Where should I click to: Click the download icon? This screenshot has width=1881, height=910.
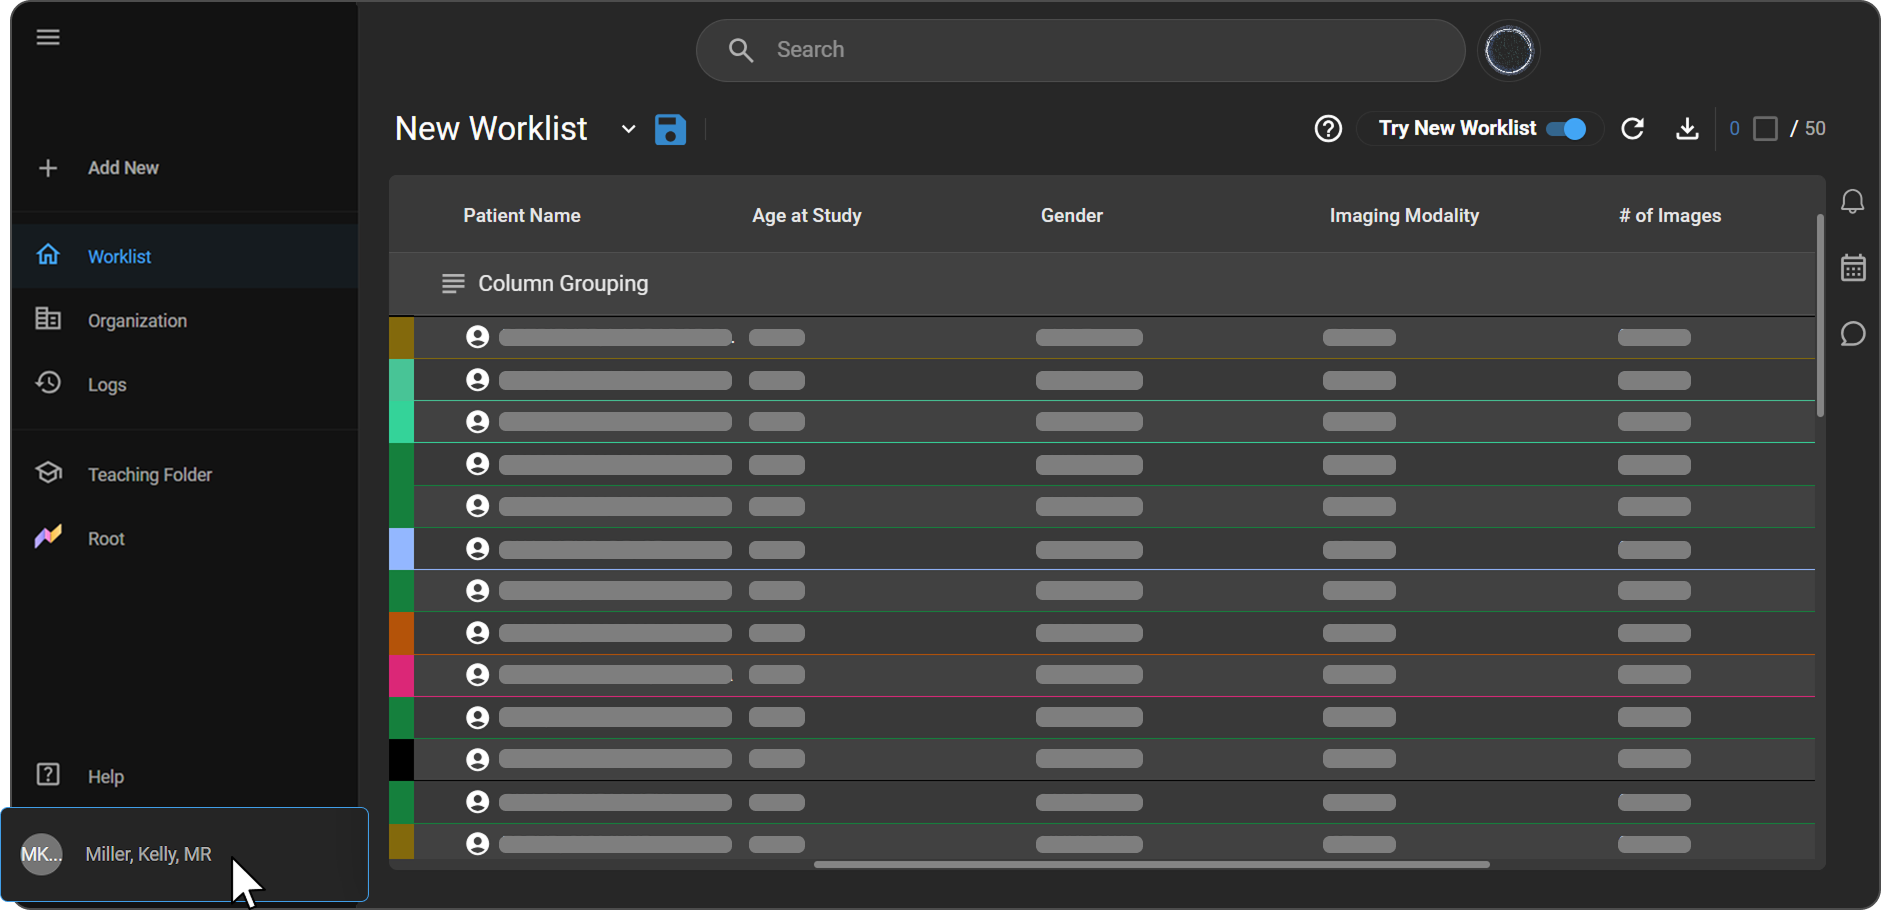(x=1687, y=129)
